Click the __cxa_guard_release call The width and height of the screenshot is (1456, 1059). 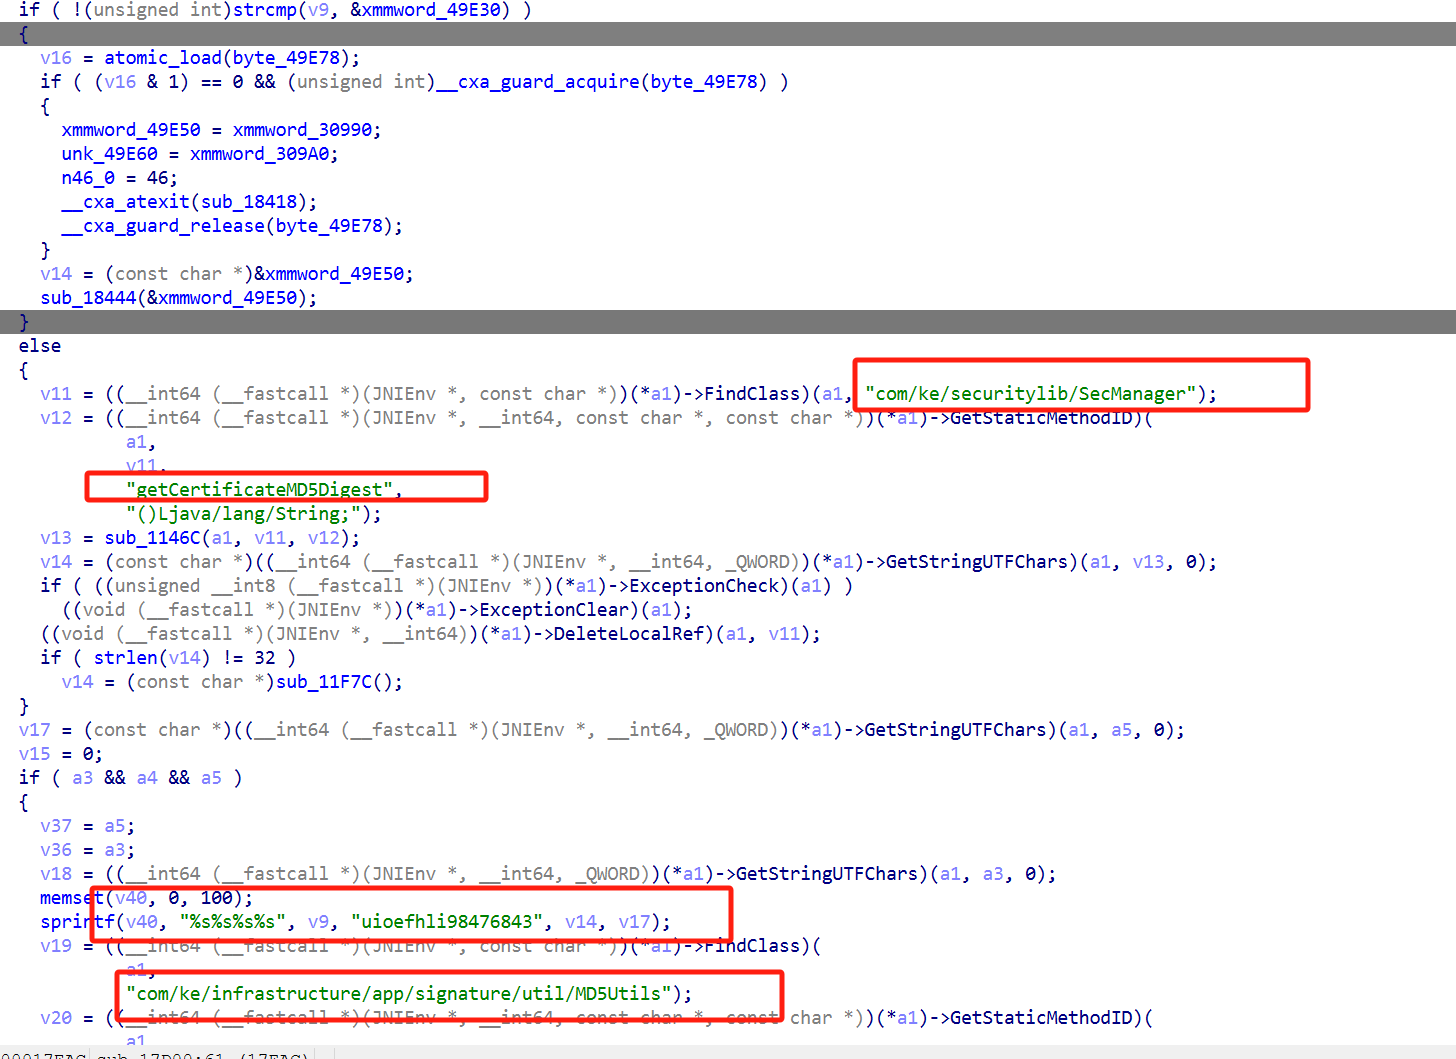pos(163,226)
